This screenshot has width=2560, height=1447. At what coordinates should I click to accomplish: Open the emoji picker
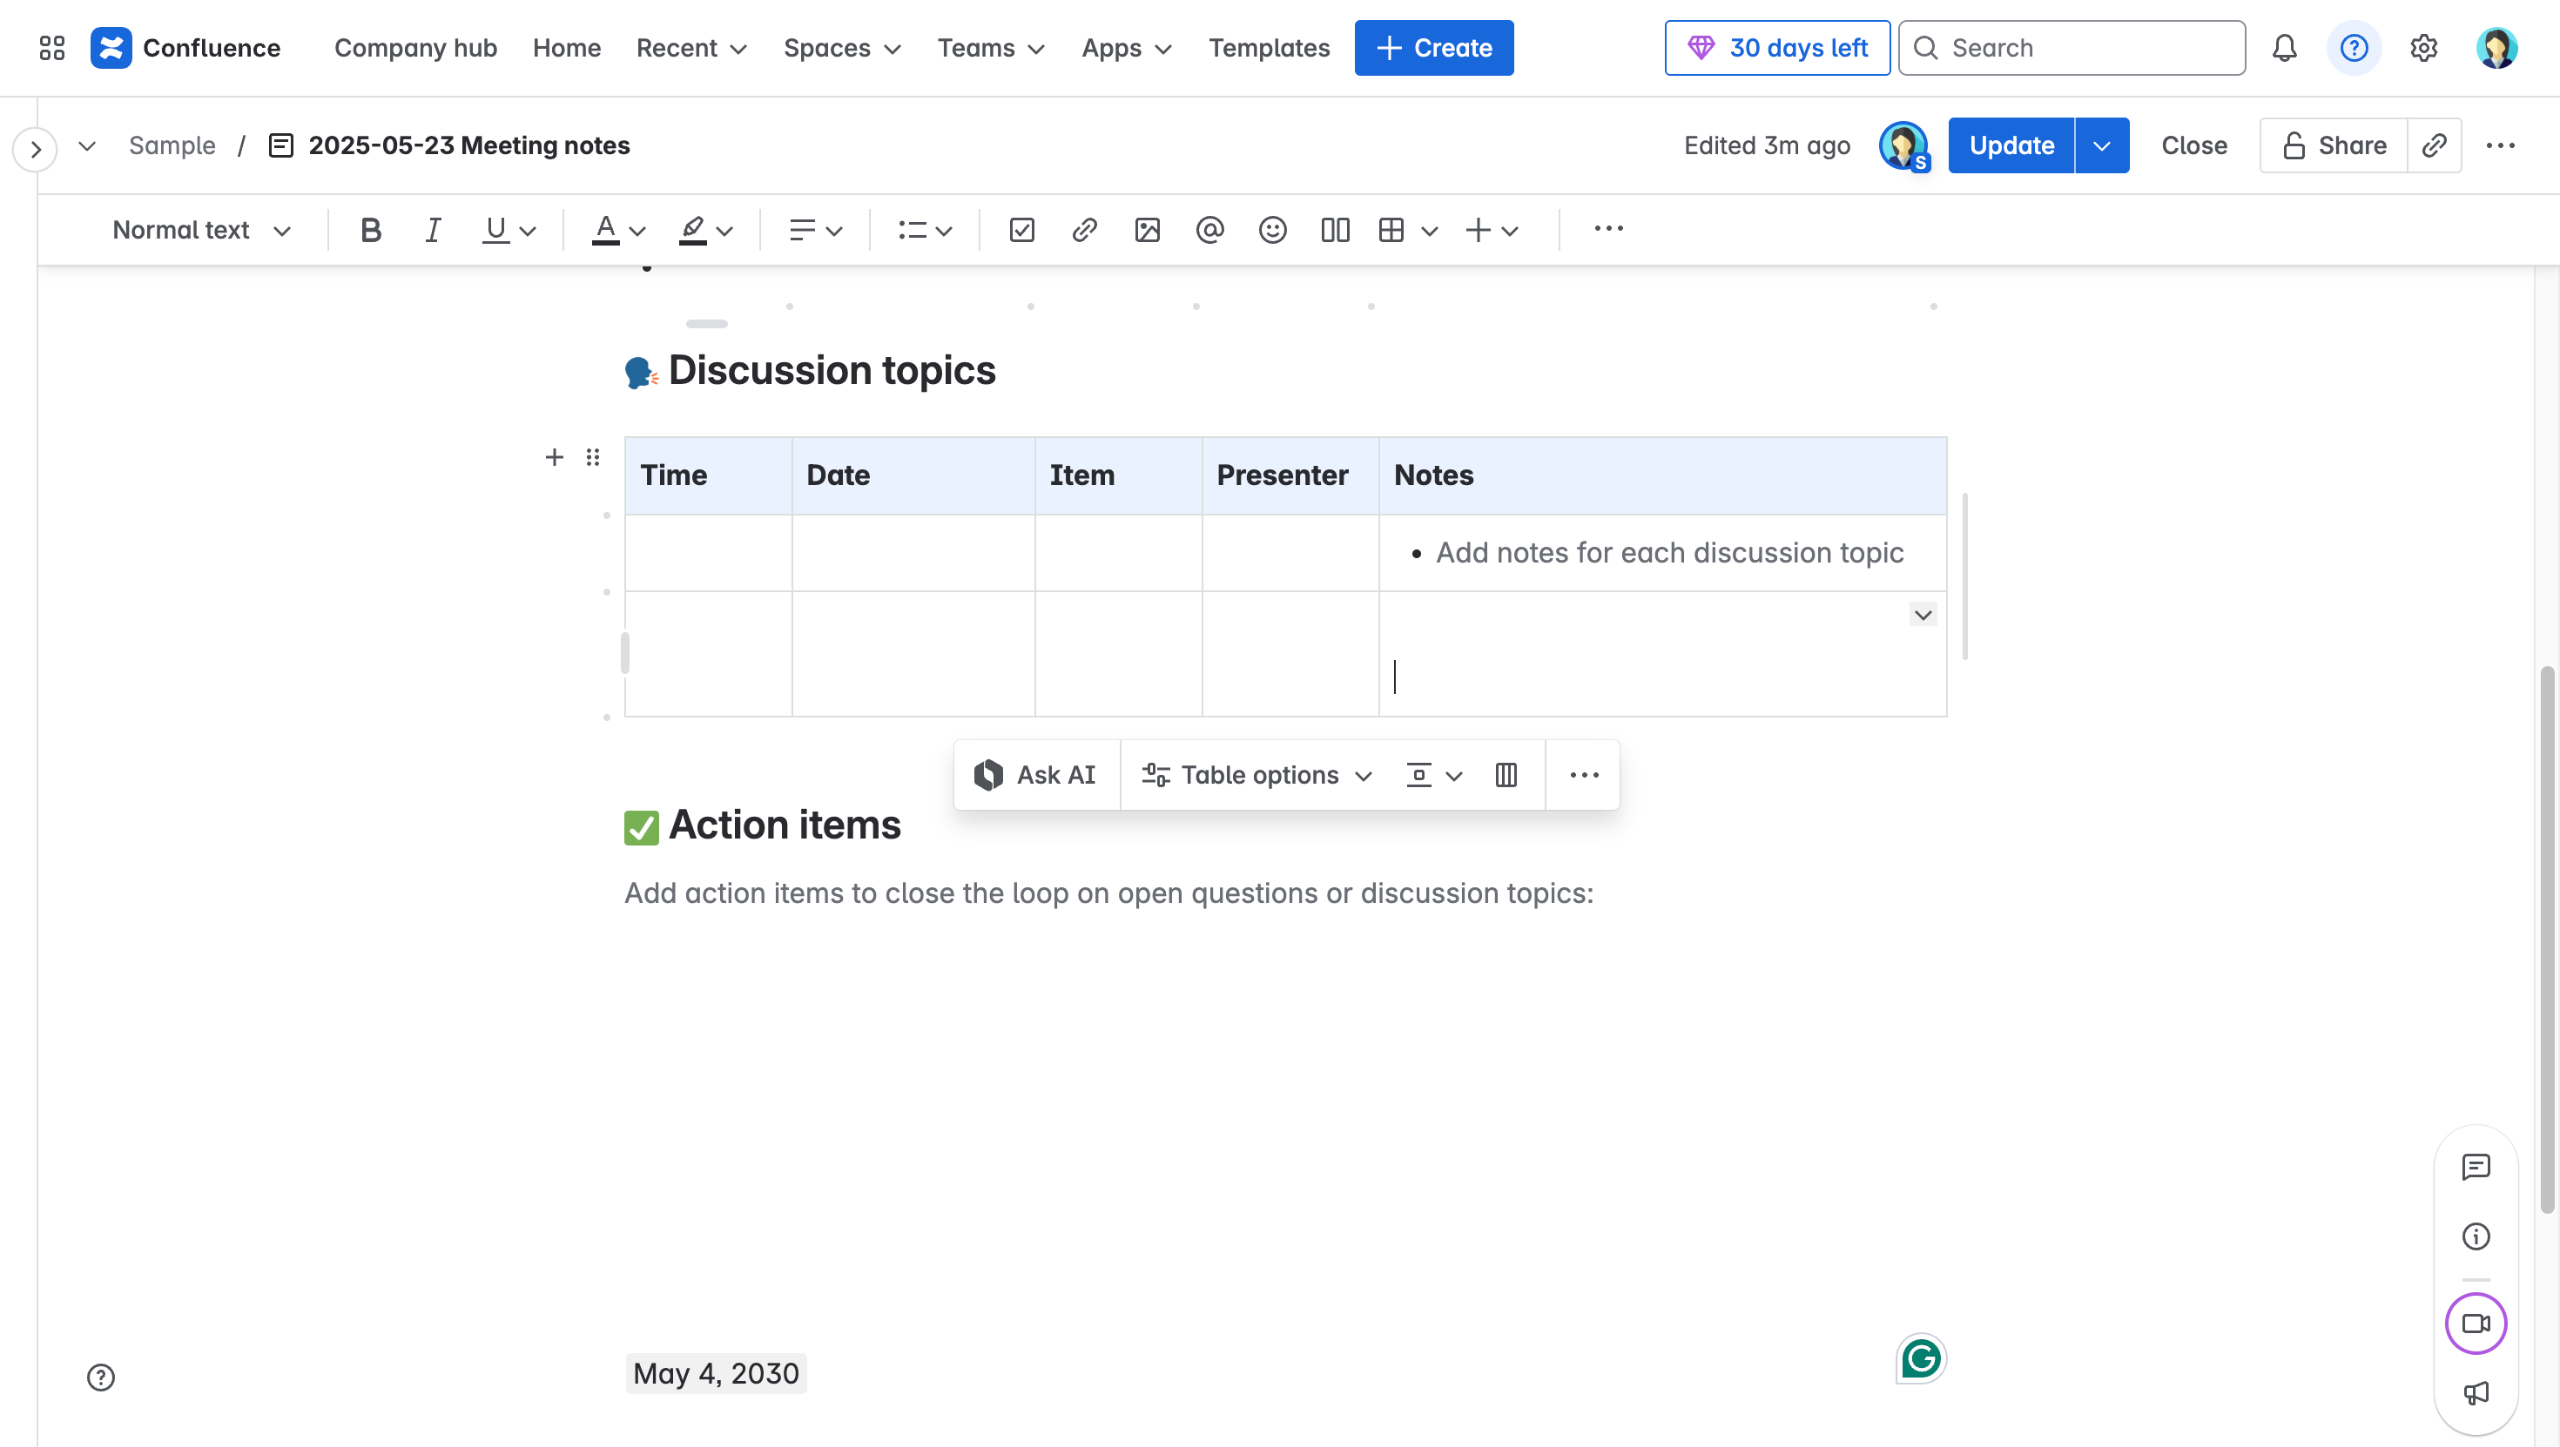tap(1272, 230)
